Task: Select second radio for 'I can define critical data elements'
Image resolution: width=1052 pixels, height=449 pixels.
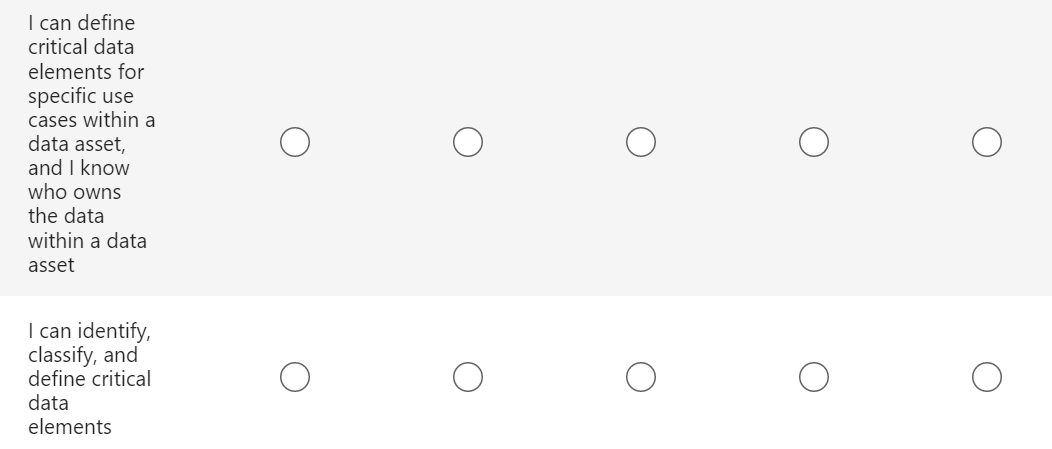Action: 467,143
